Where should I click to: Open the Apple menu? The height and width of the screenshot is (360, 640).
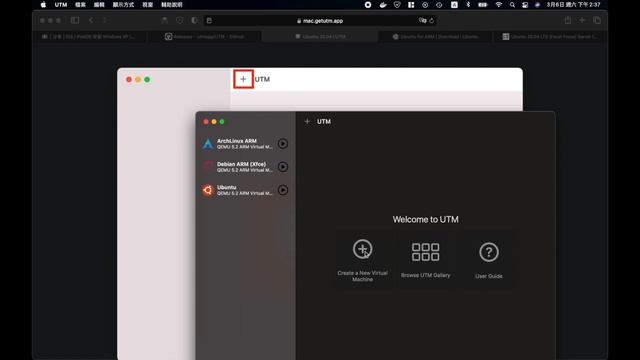coord(43,5)
